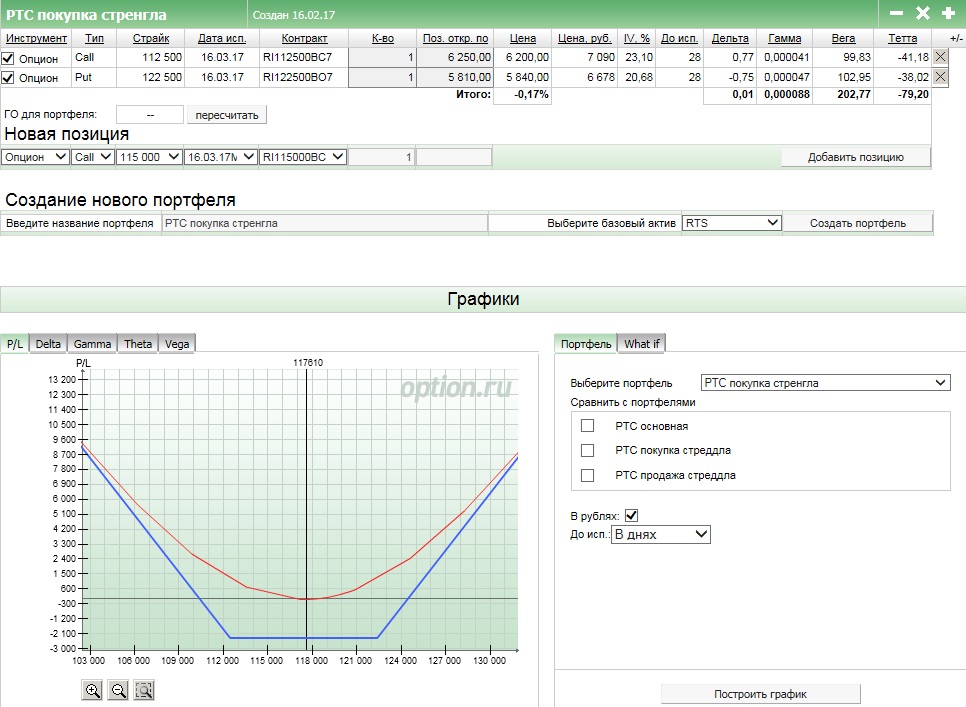Toggle the 'В рублях' checkbox

(x=631, y=516)
